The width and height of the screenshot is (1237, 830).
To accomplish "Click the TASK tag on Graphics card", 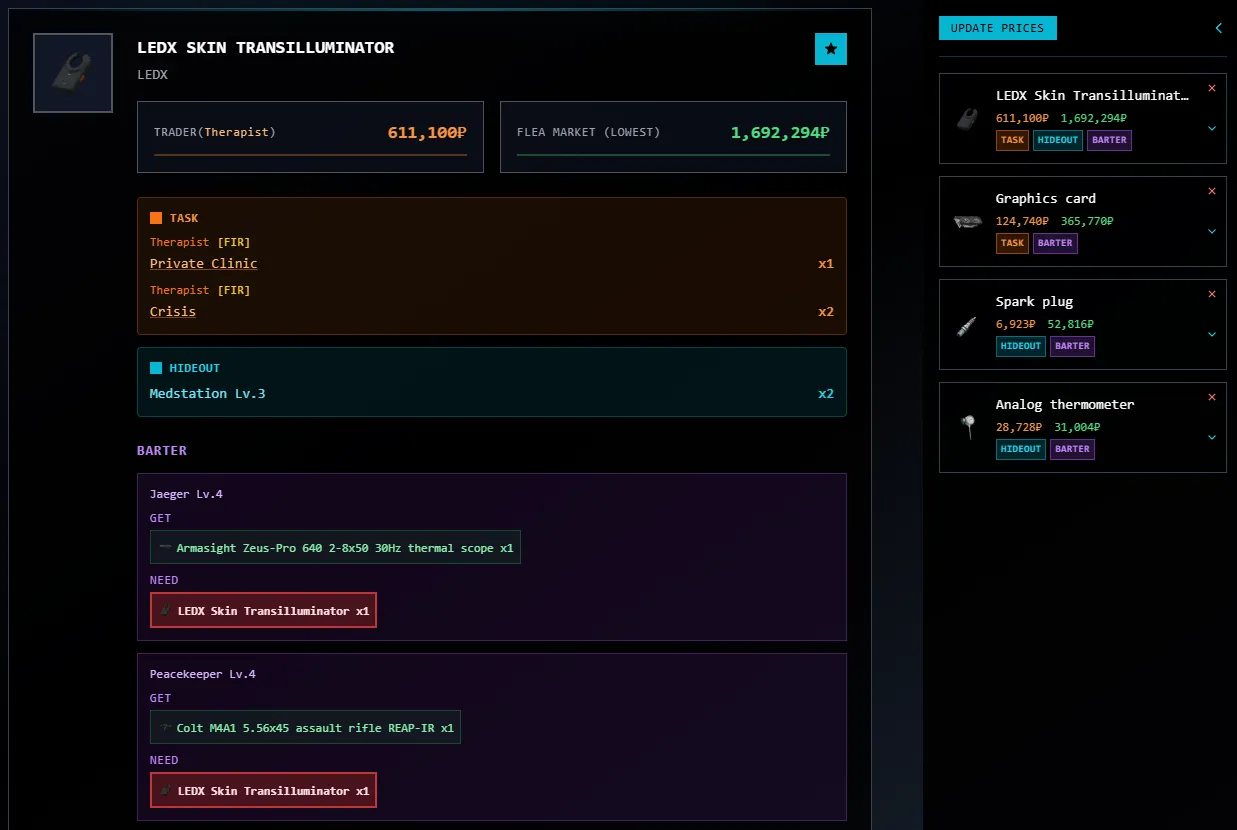I will point(1012,243).
